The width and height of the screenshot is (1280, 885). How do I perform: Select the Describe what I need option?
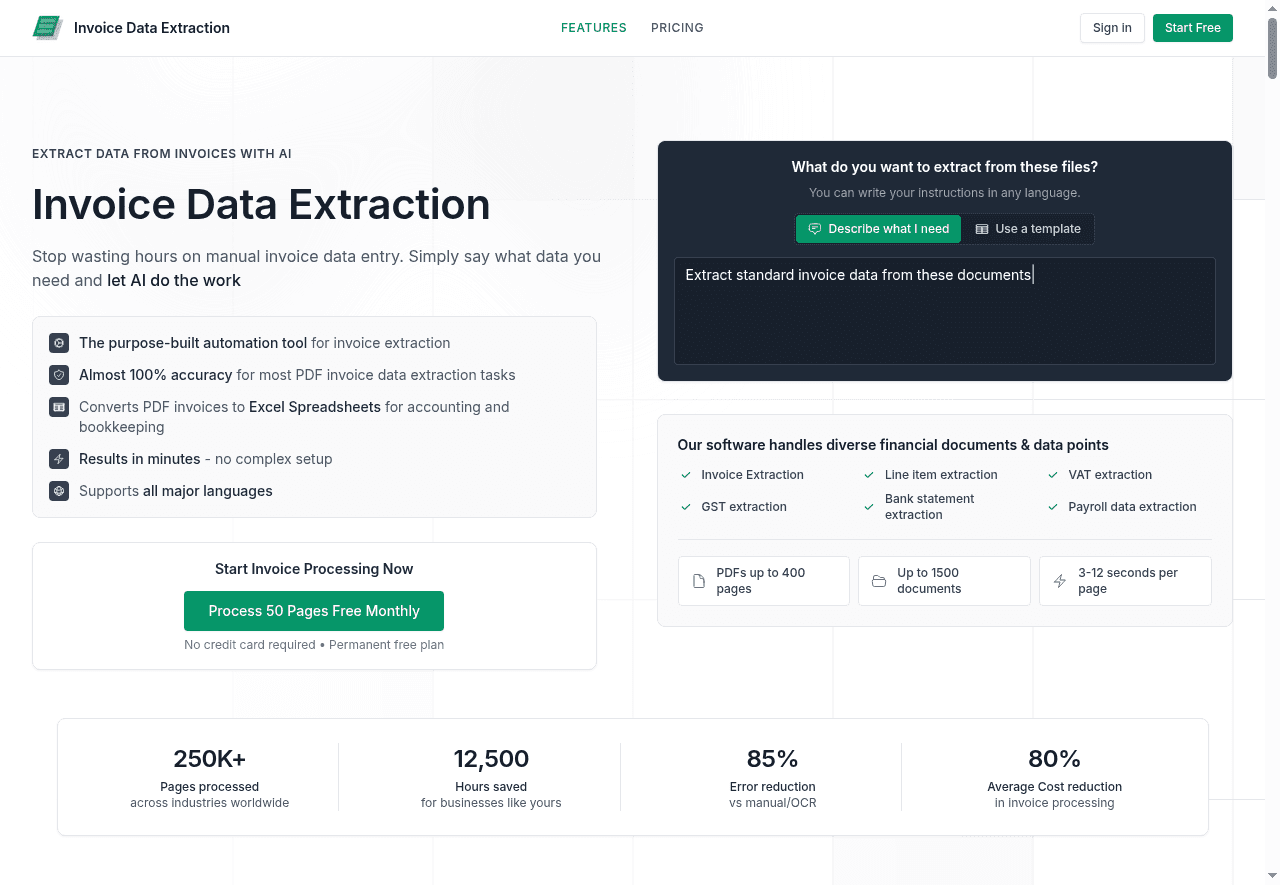click(878, 229)
